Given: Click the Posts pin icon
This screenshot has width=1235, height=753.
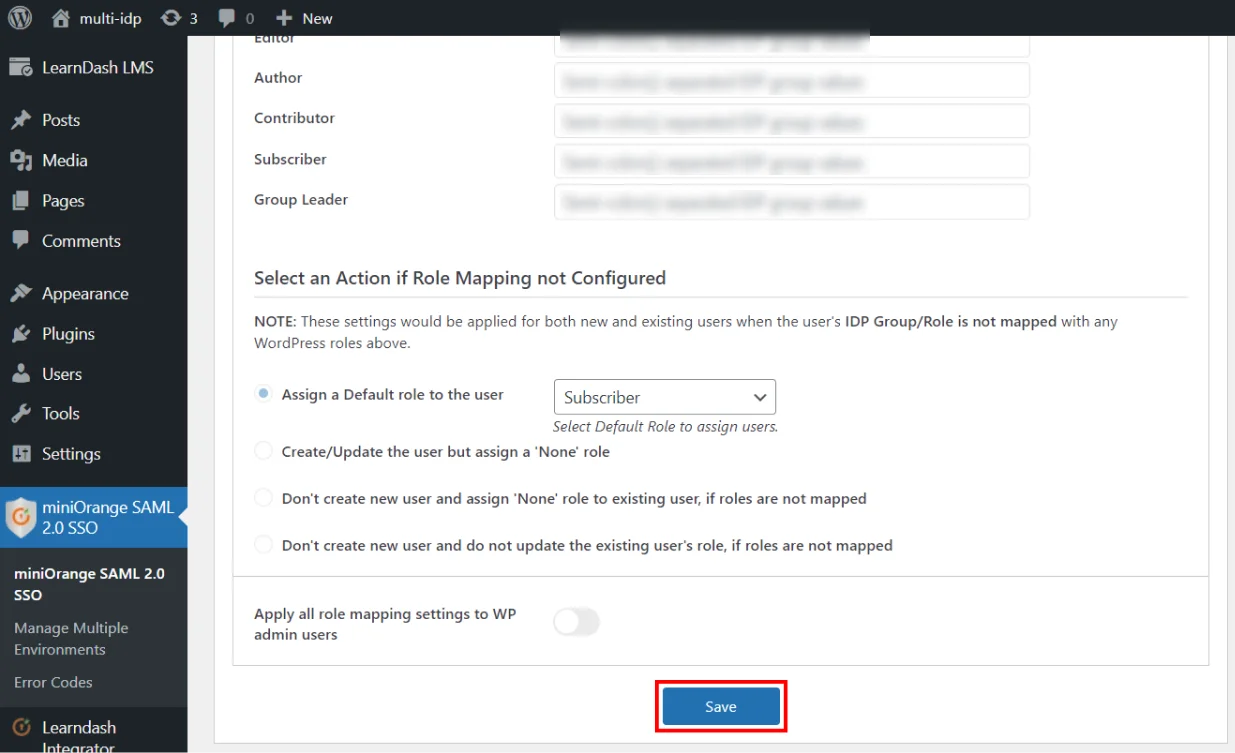Looking at the screenshot, I should pyautogui.click(x=21, y=120).
